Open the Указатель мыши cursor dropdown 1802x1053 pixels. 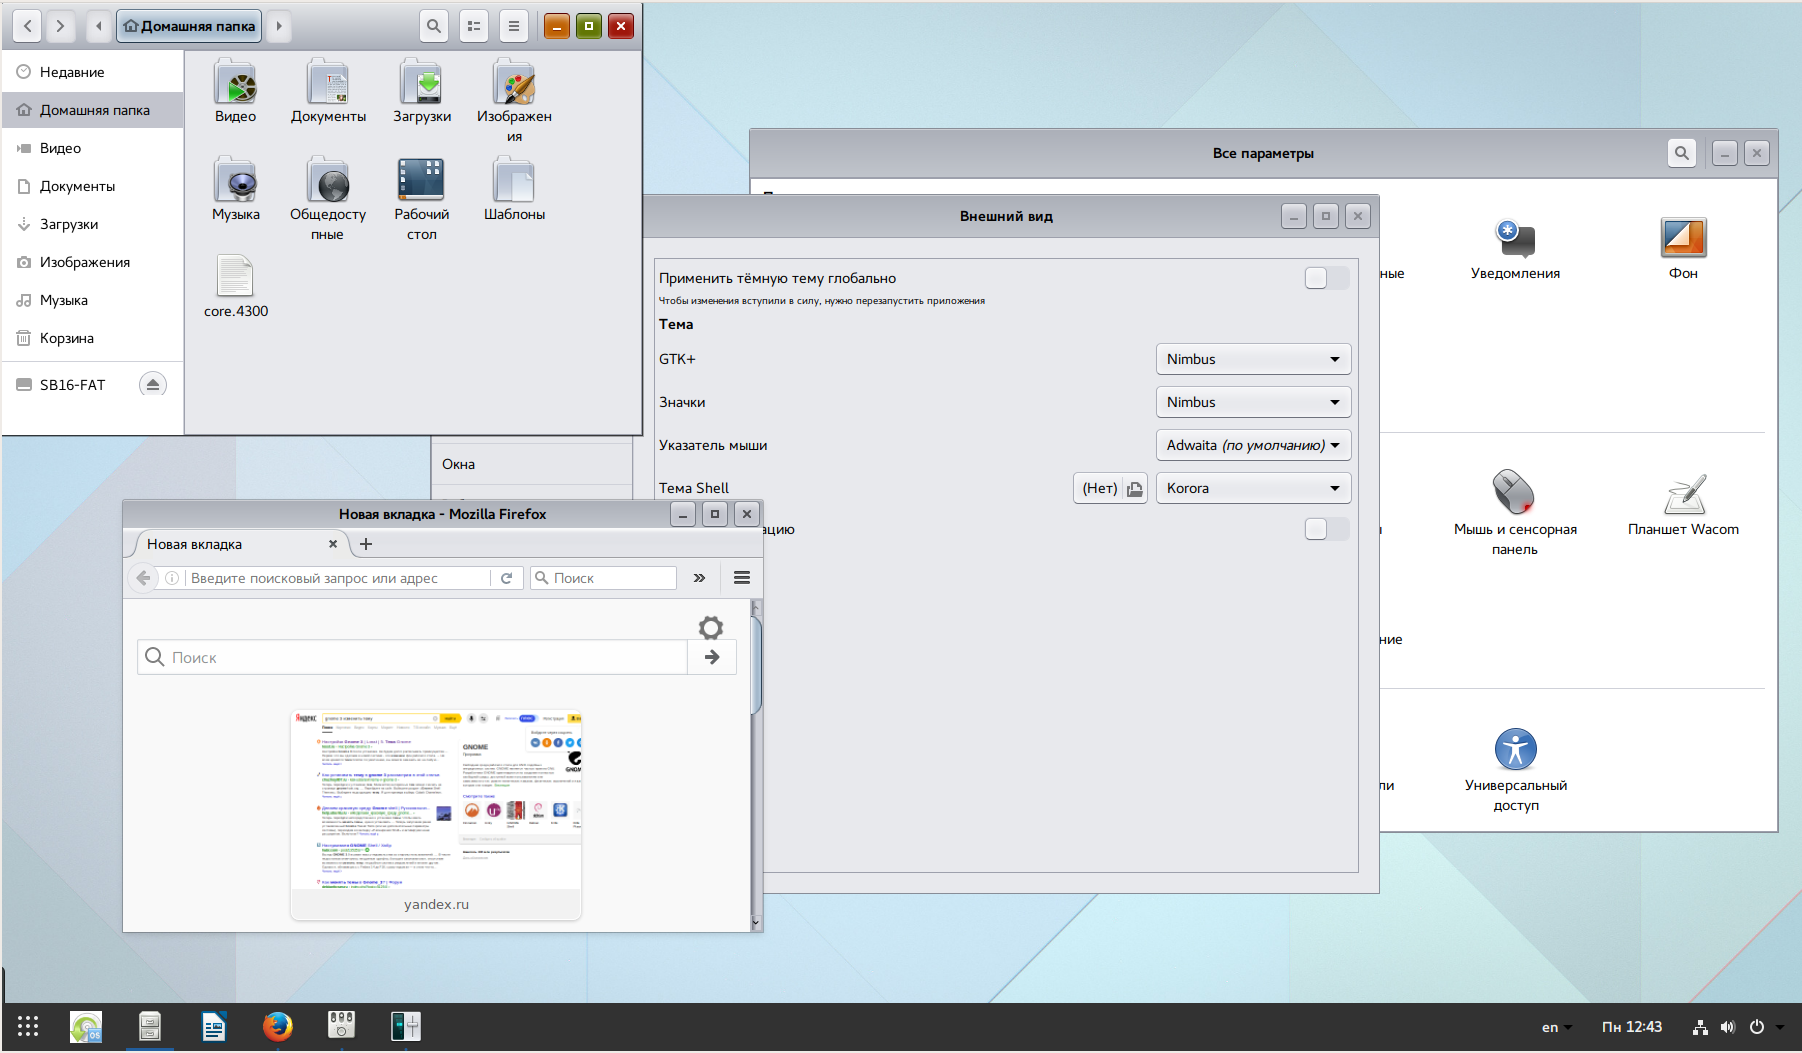[x=1252, y=445]
